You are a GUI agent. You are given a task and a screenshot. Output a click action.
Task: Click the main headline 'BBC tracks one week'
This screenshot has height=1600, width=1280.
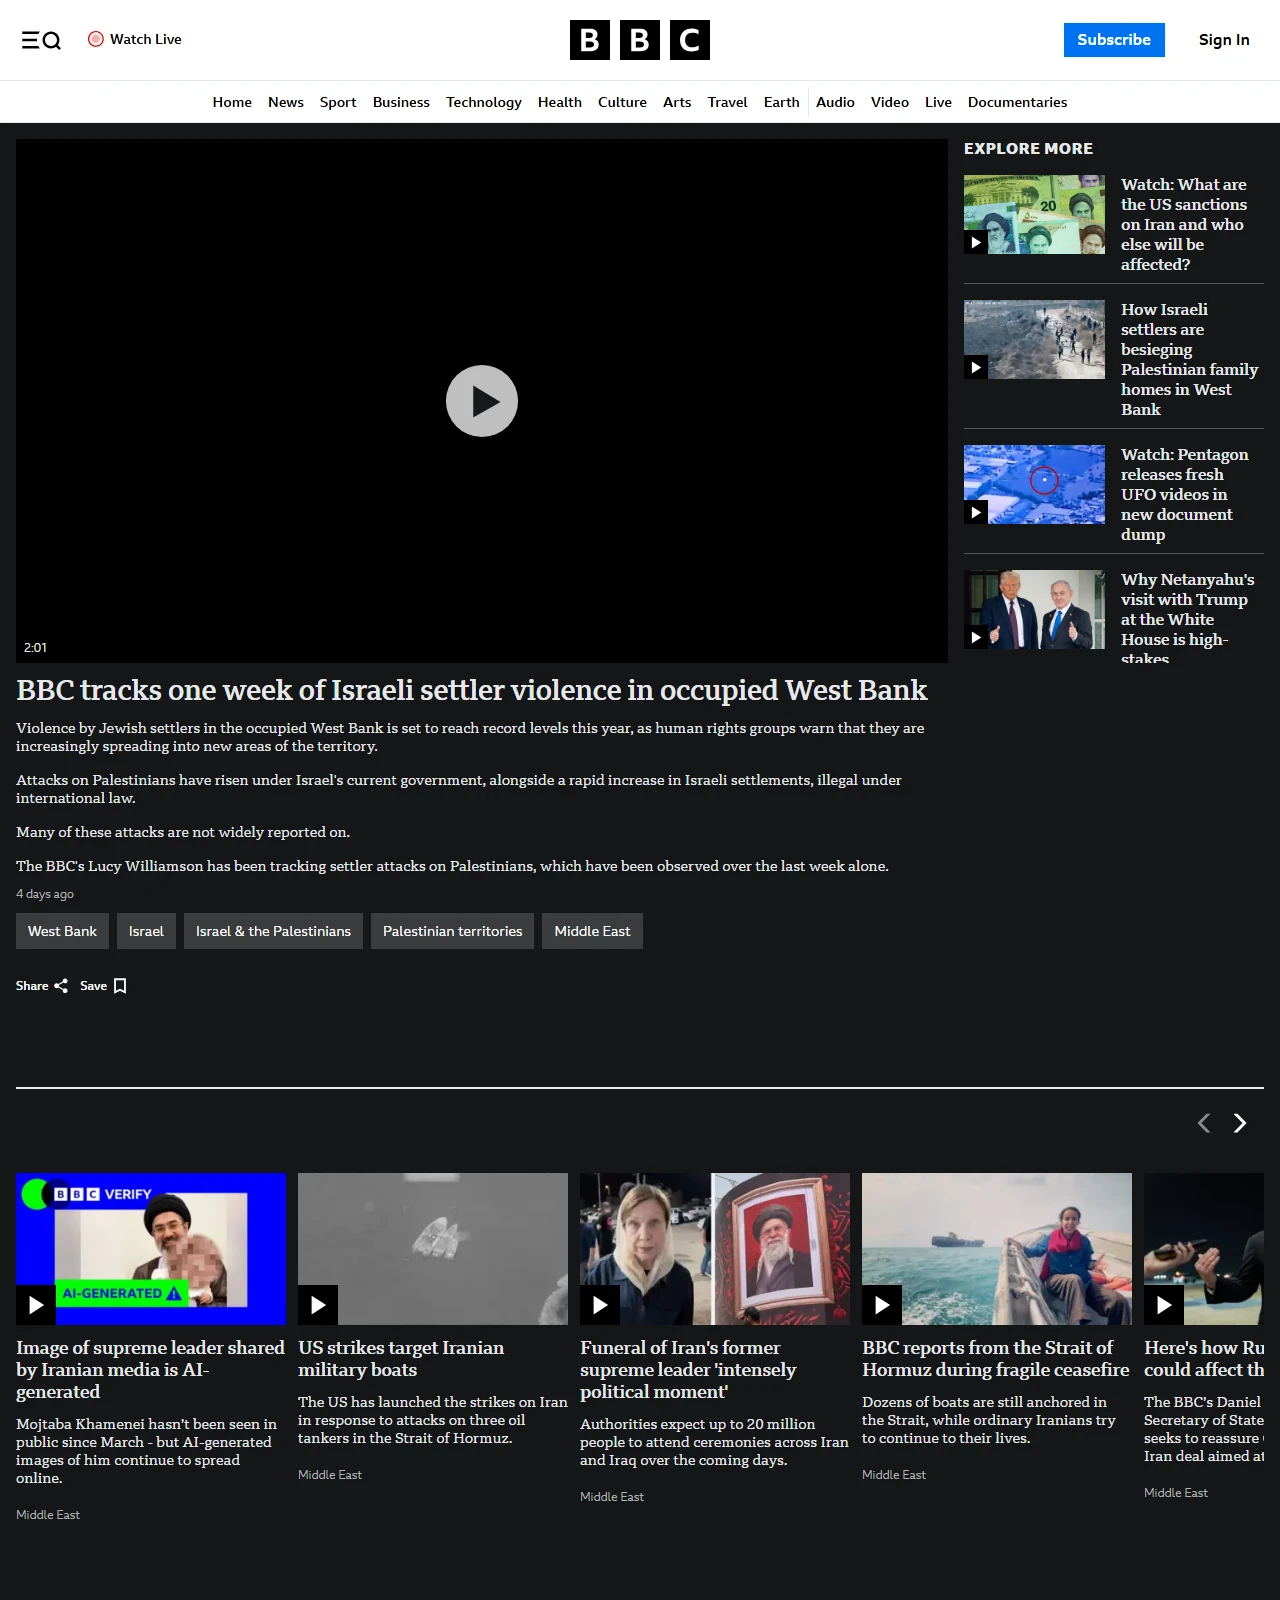[472, 690]
